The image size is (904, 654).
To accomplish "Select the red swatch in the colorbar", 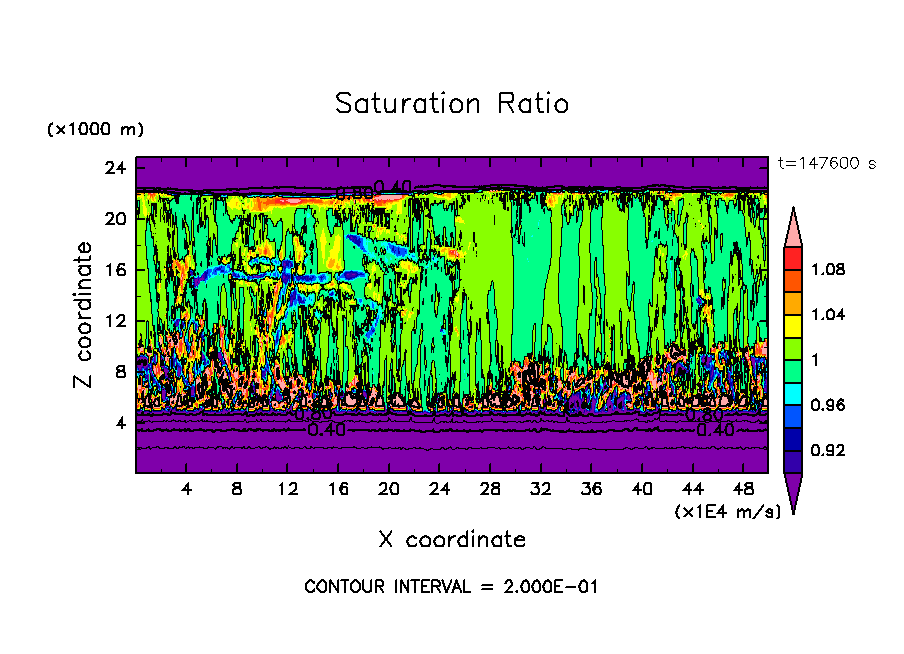I will click(792, 258).
